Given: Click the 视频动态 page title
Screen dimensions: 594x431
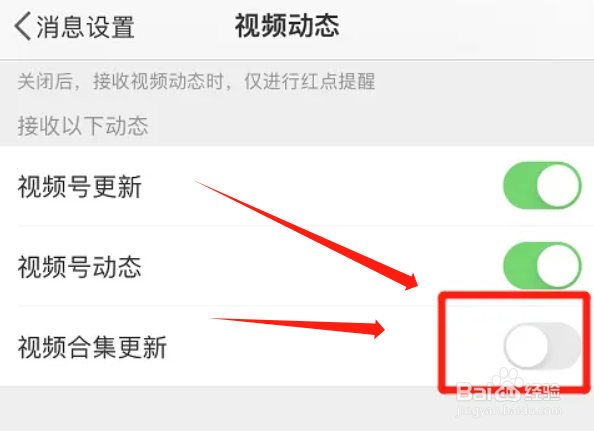Looking at the screenshot, I should pyautogui.click(x=287, y=26).
